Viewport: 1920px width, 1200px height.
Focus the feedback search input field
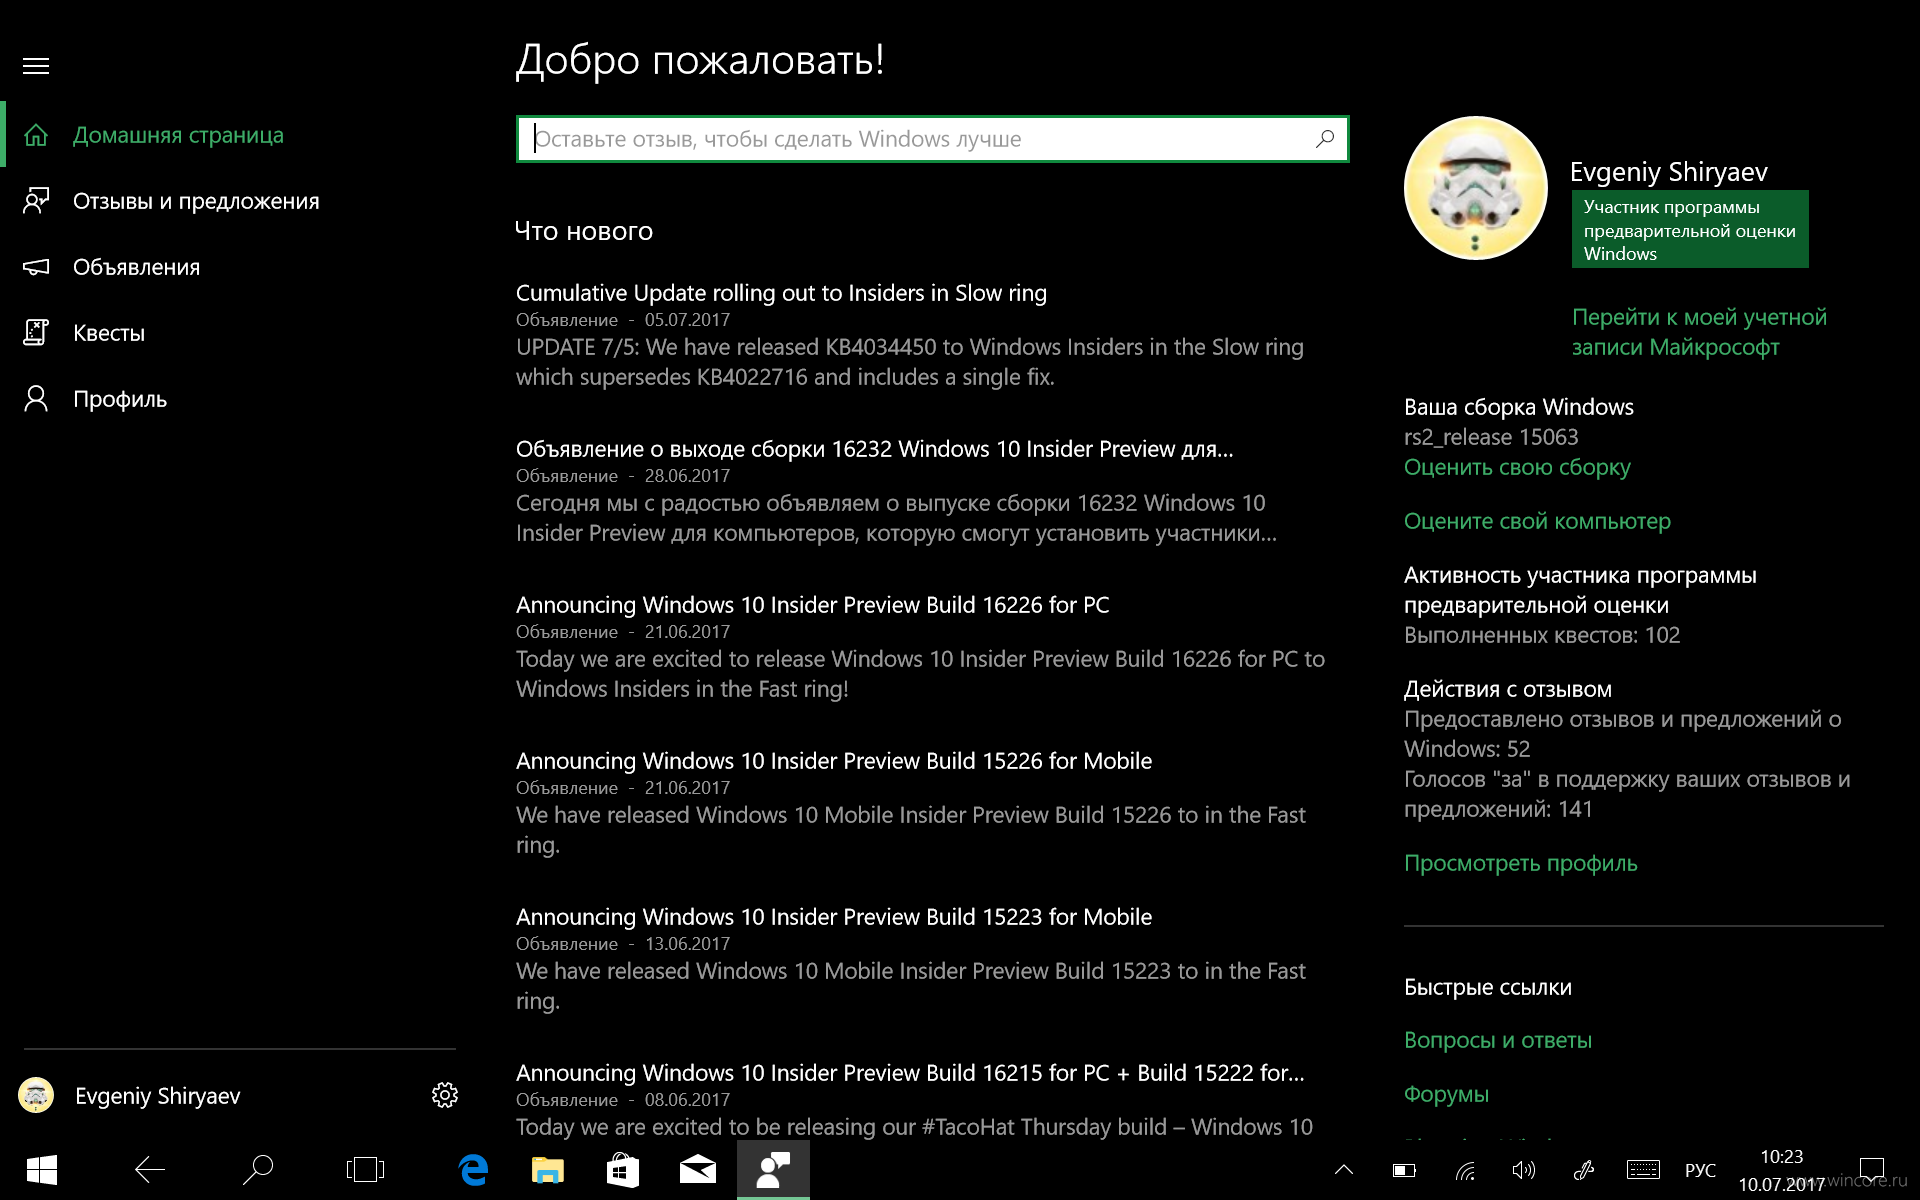coord(932,139)
